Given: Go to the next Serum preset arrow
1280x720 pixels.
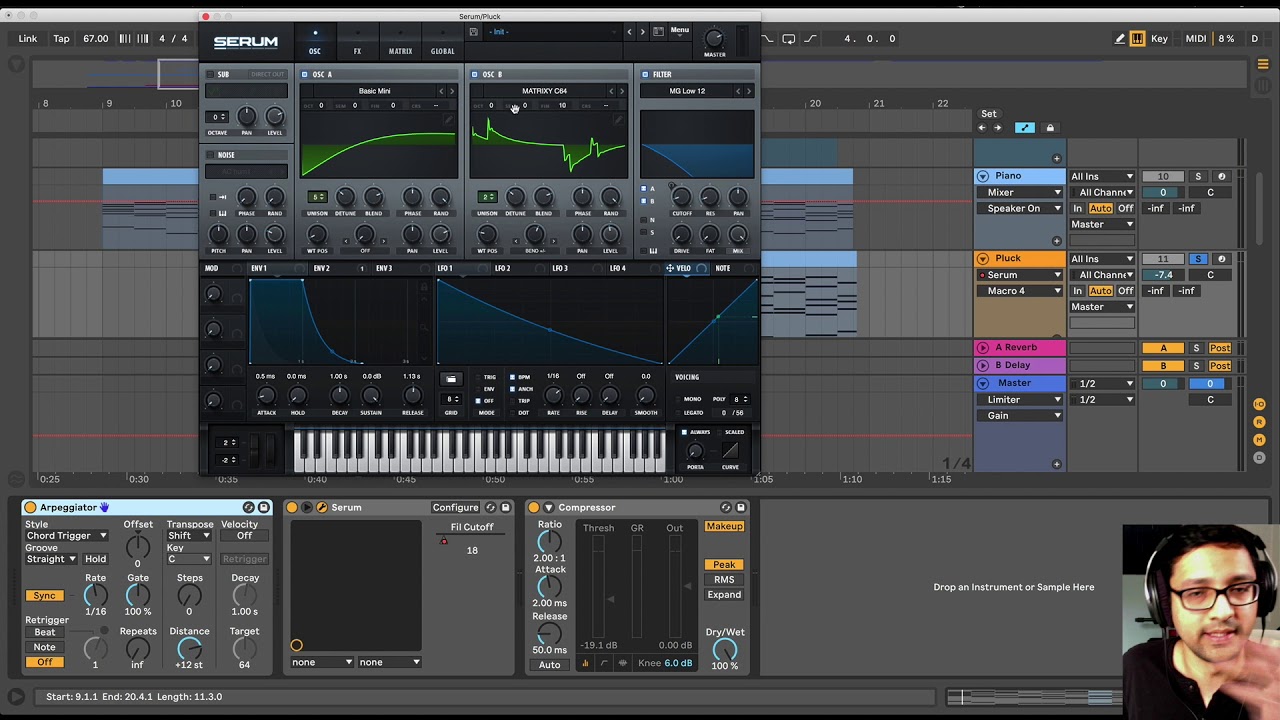Looking at the screenshot, I should [642, 32].
